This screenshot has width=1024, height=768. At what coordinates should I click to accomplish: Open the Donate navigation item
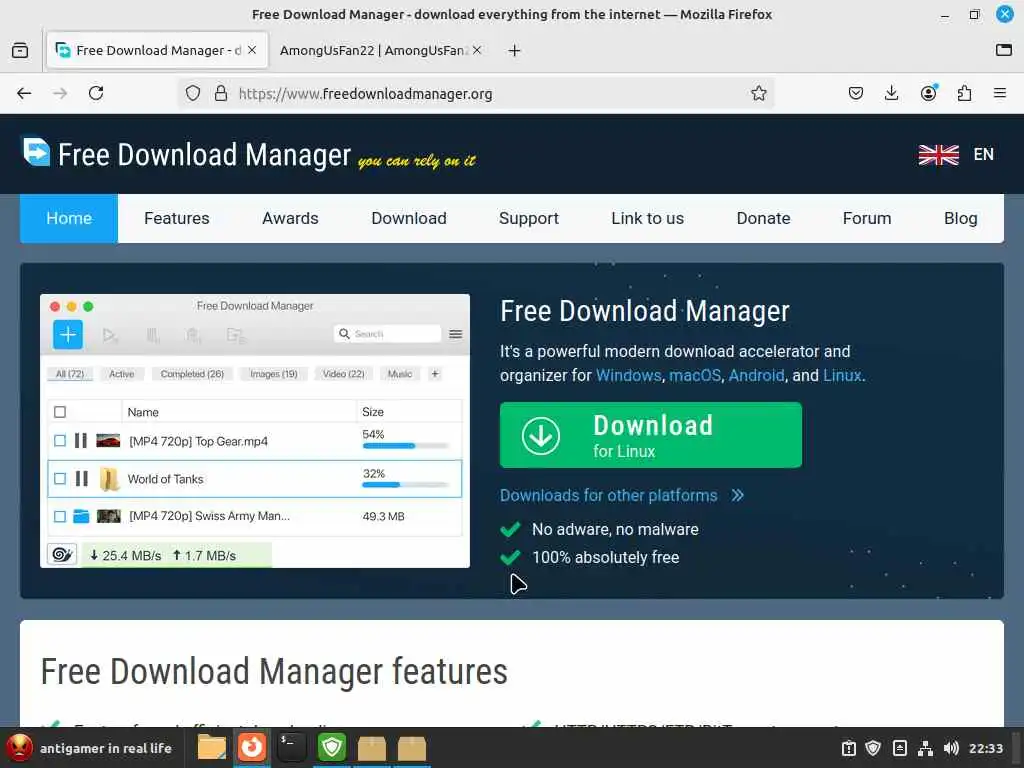(763, 218)
